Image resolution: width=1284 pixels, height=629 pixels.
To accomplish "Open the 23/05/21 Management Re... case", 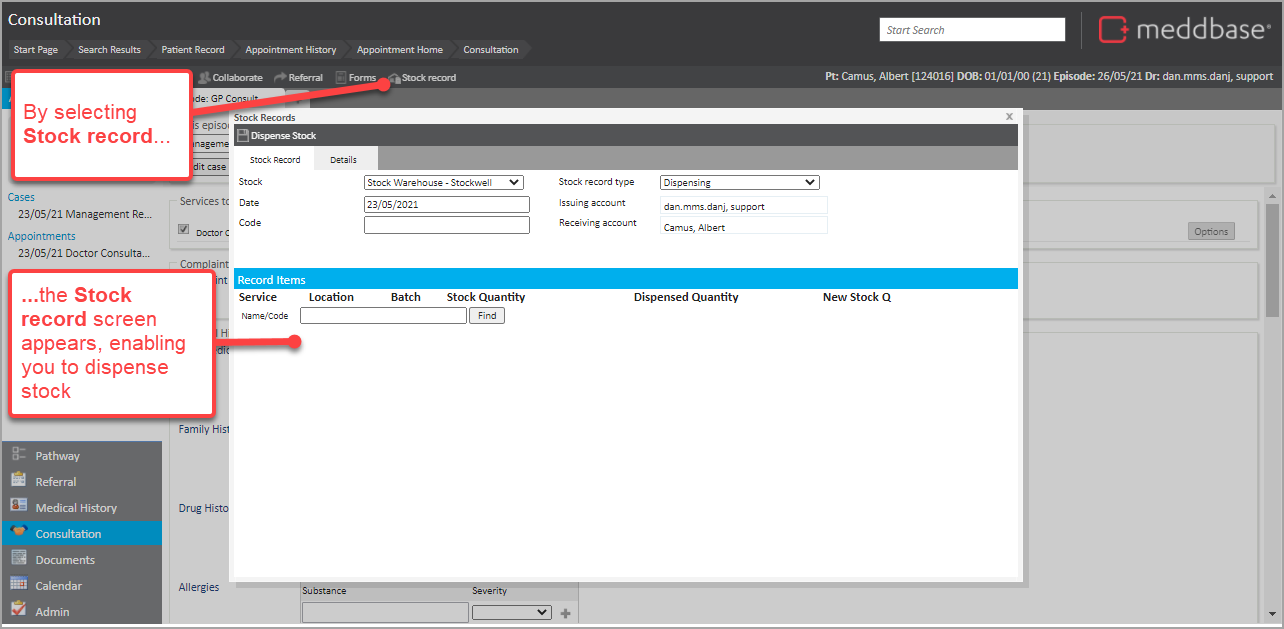I will click(85, 214).
